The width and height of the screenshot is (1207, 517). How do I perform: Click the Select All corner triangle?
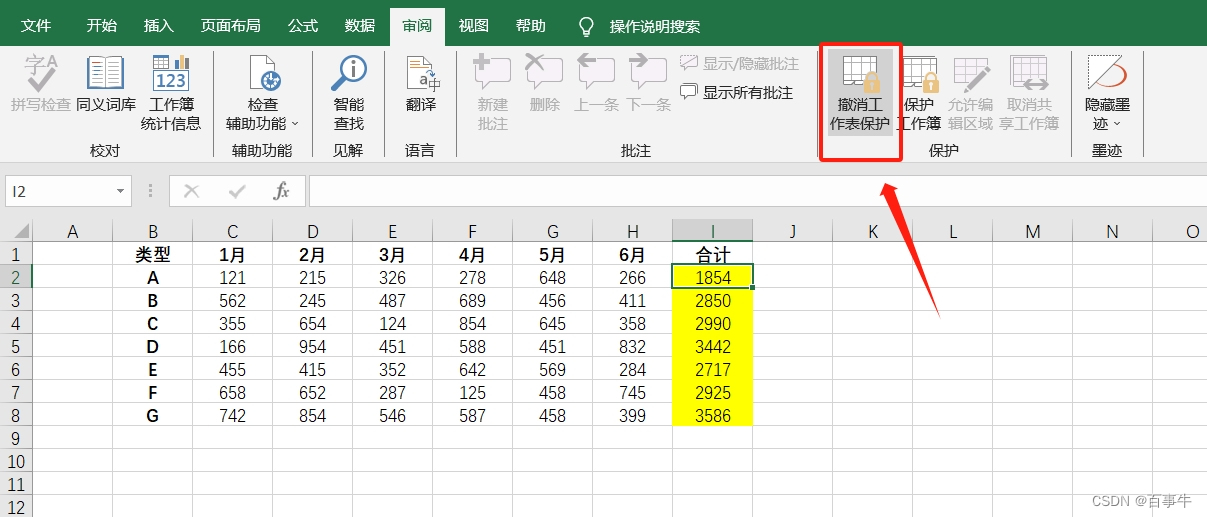click(x=22, y=231)
